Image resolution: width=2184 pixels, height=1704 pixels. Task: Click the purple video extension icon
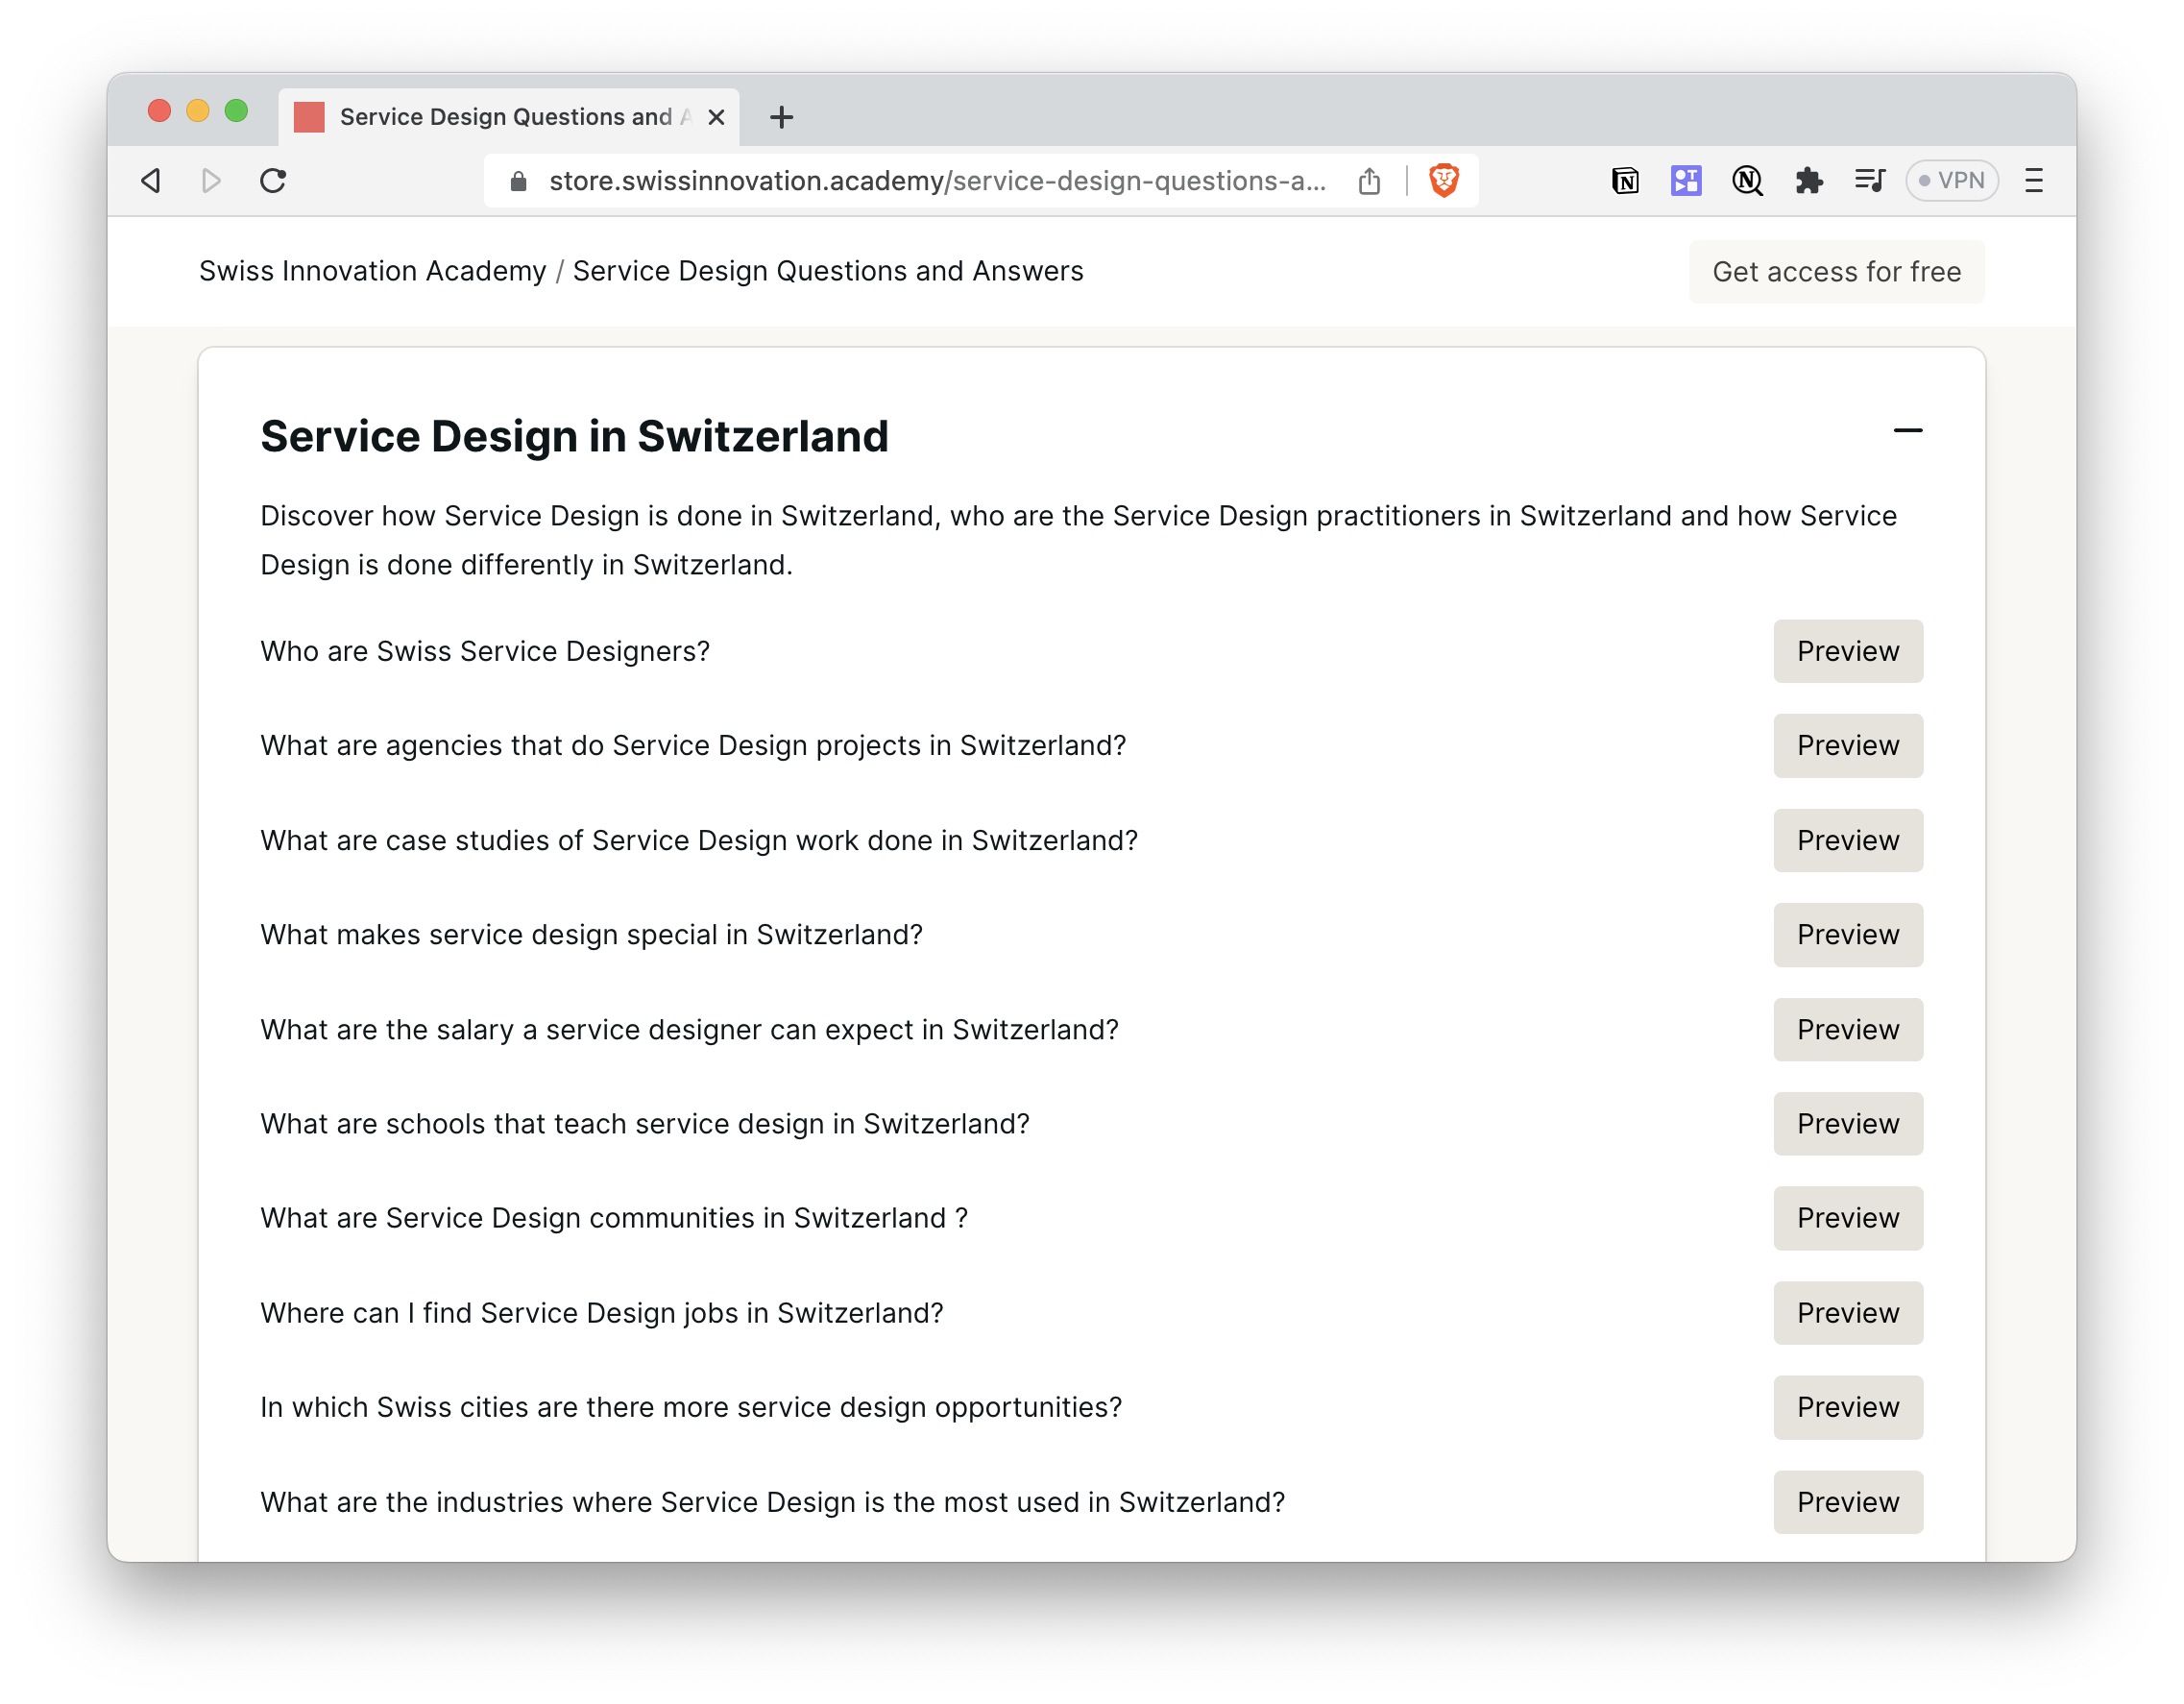click(1686, 181)
